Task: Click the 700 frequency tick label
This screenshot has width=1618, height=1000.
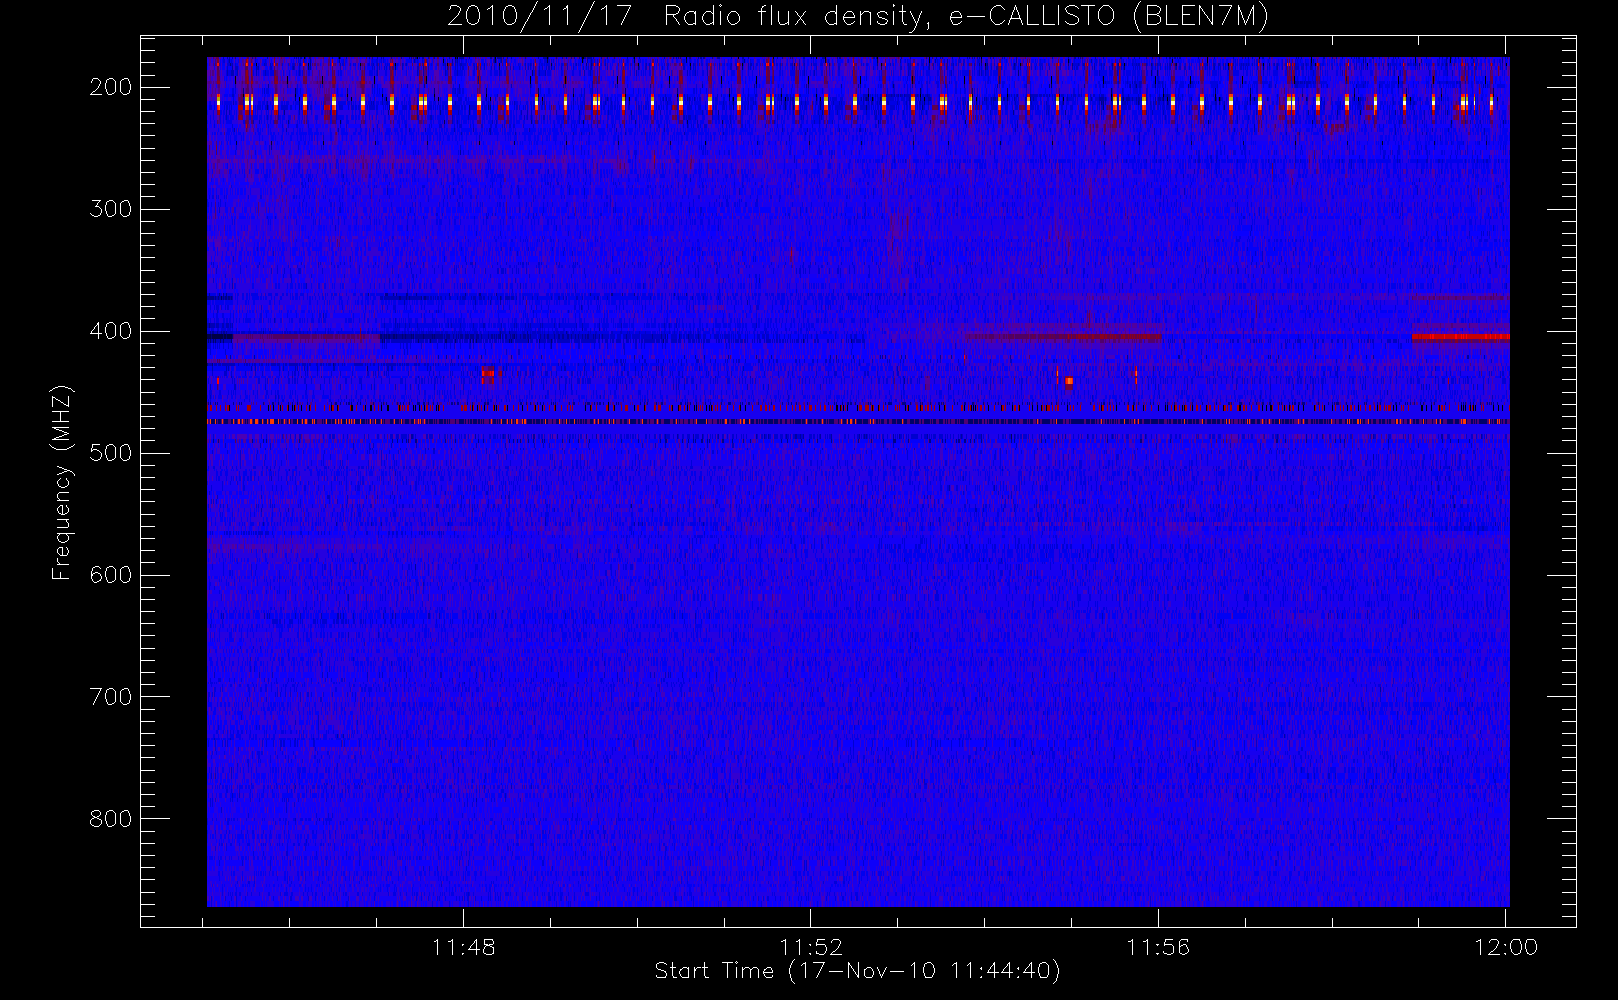Action: tap(110, 697)
